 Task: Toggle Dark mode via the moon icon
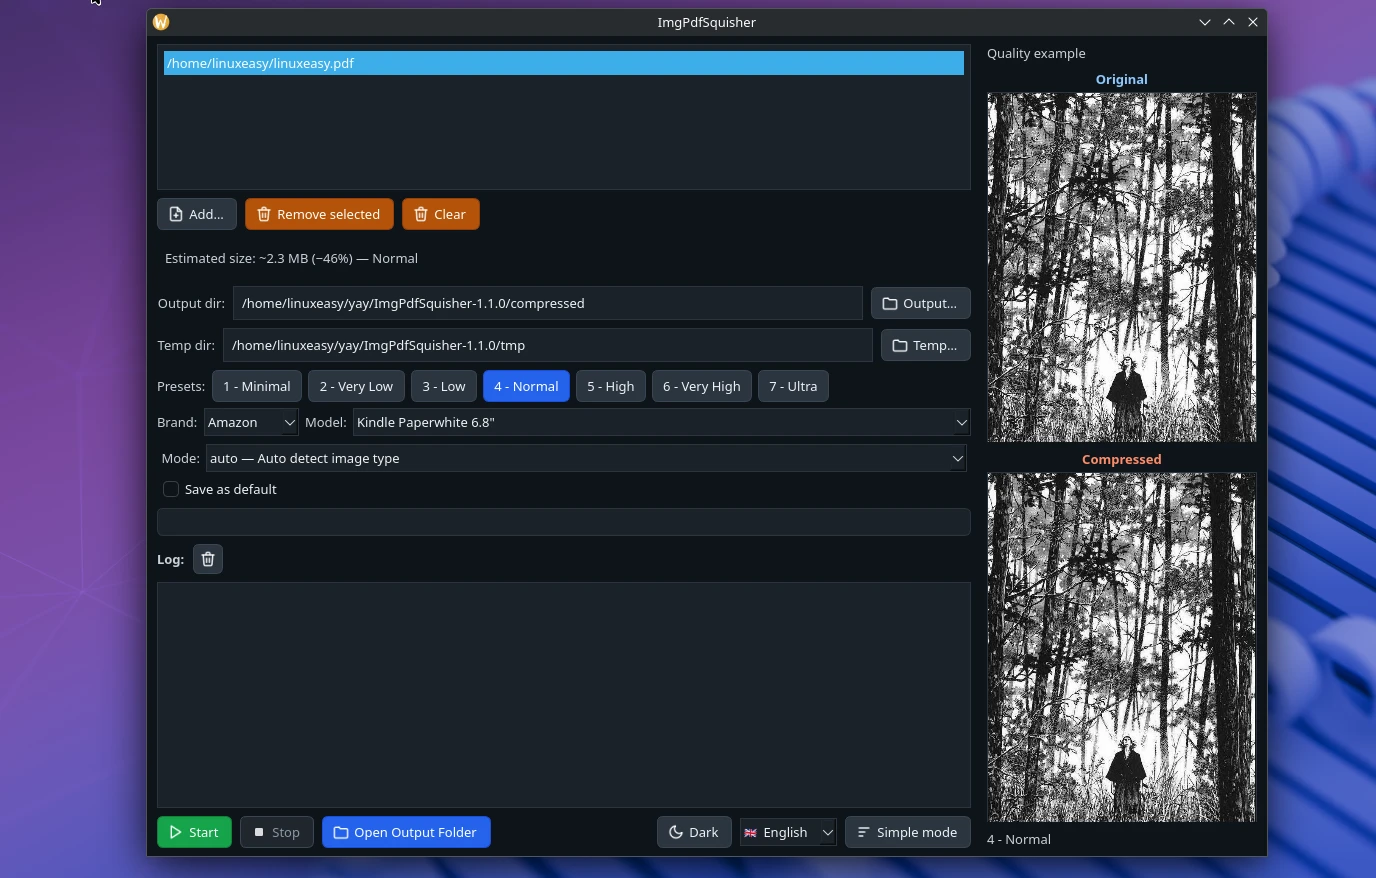pyautogui.click(x=676, y=831)
